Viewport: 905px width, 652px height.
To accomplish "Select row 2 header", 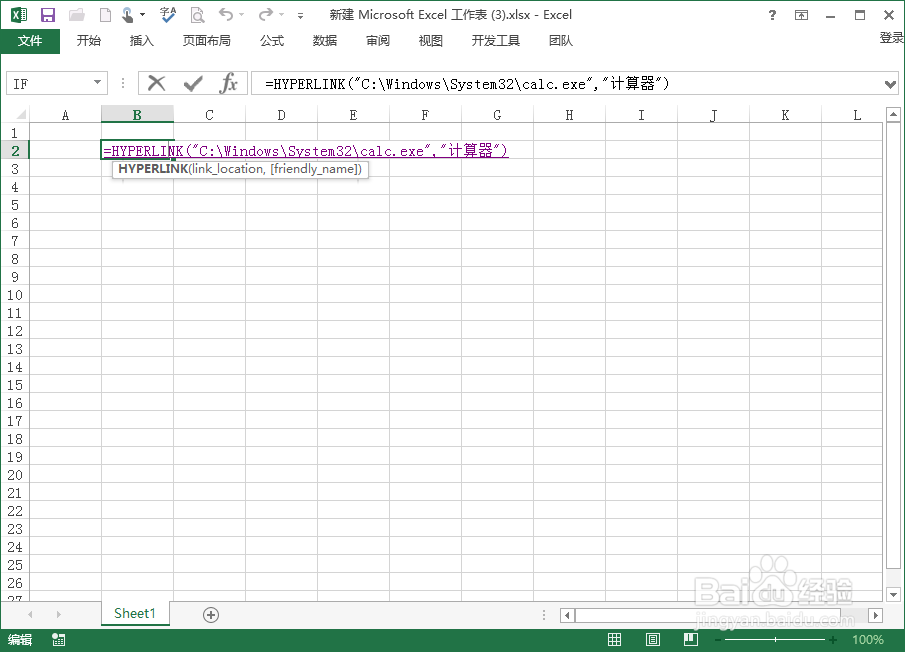I will (x=15, y=151).
